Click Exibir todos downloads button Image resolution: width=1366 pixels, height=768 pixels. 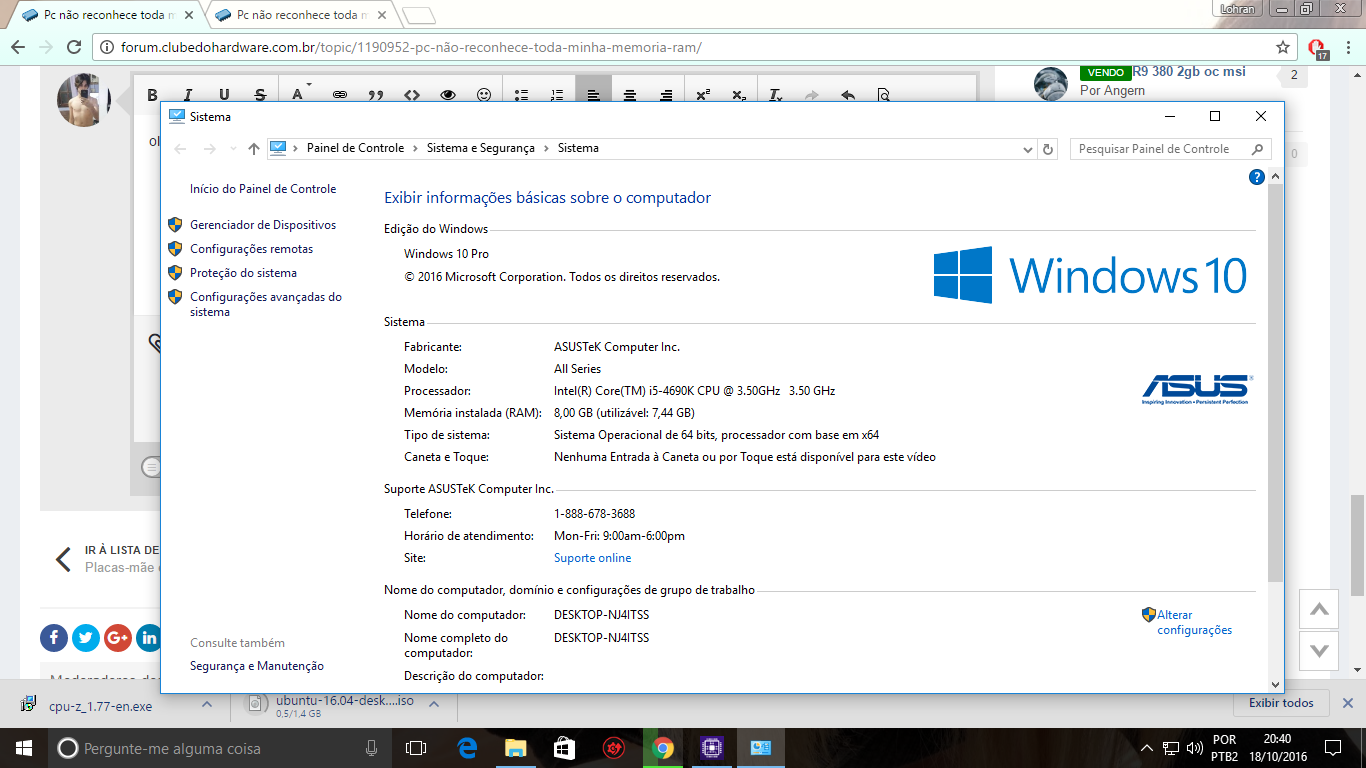[x=1281, y=703]
